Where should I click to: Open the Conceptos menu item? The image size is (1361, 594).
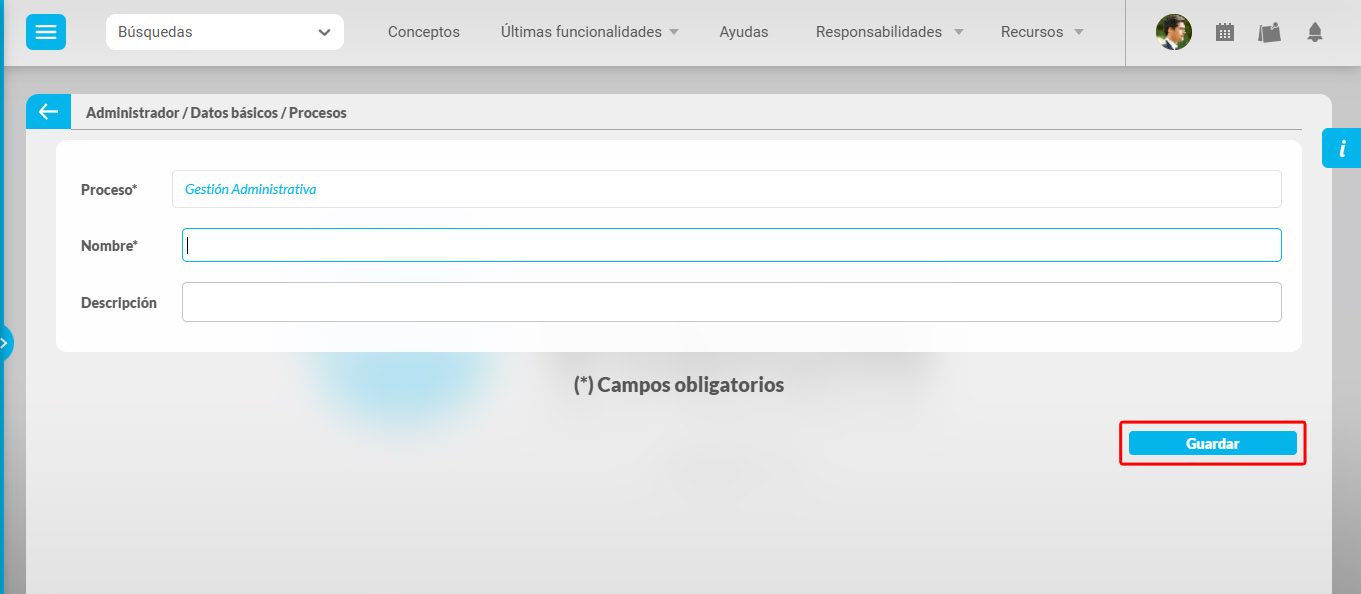click(423, 32)
